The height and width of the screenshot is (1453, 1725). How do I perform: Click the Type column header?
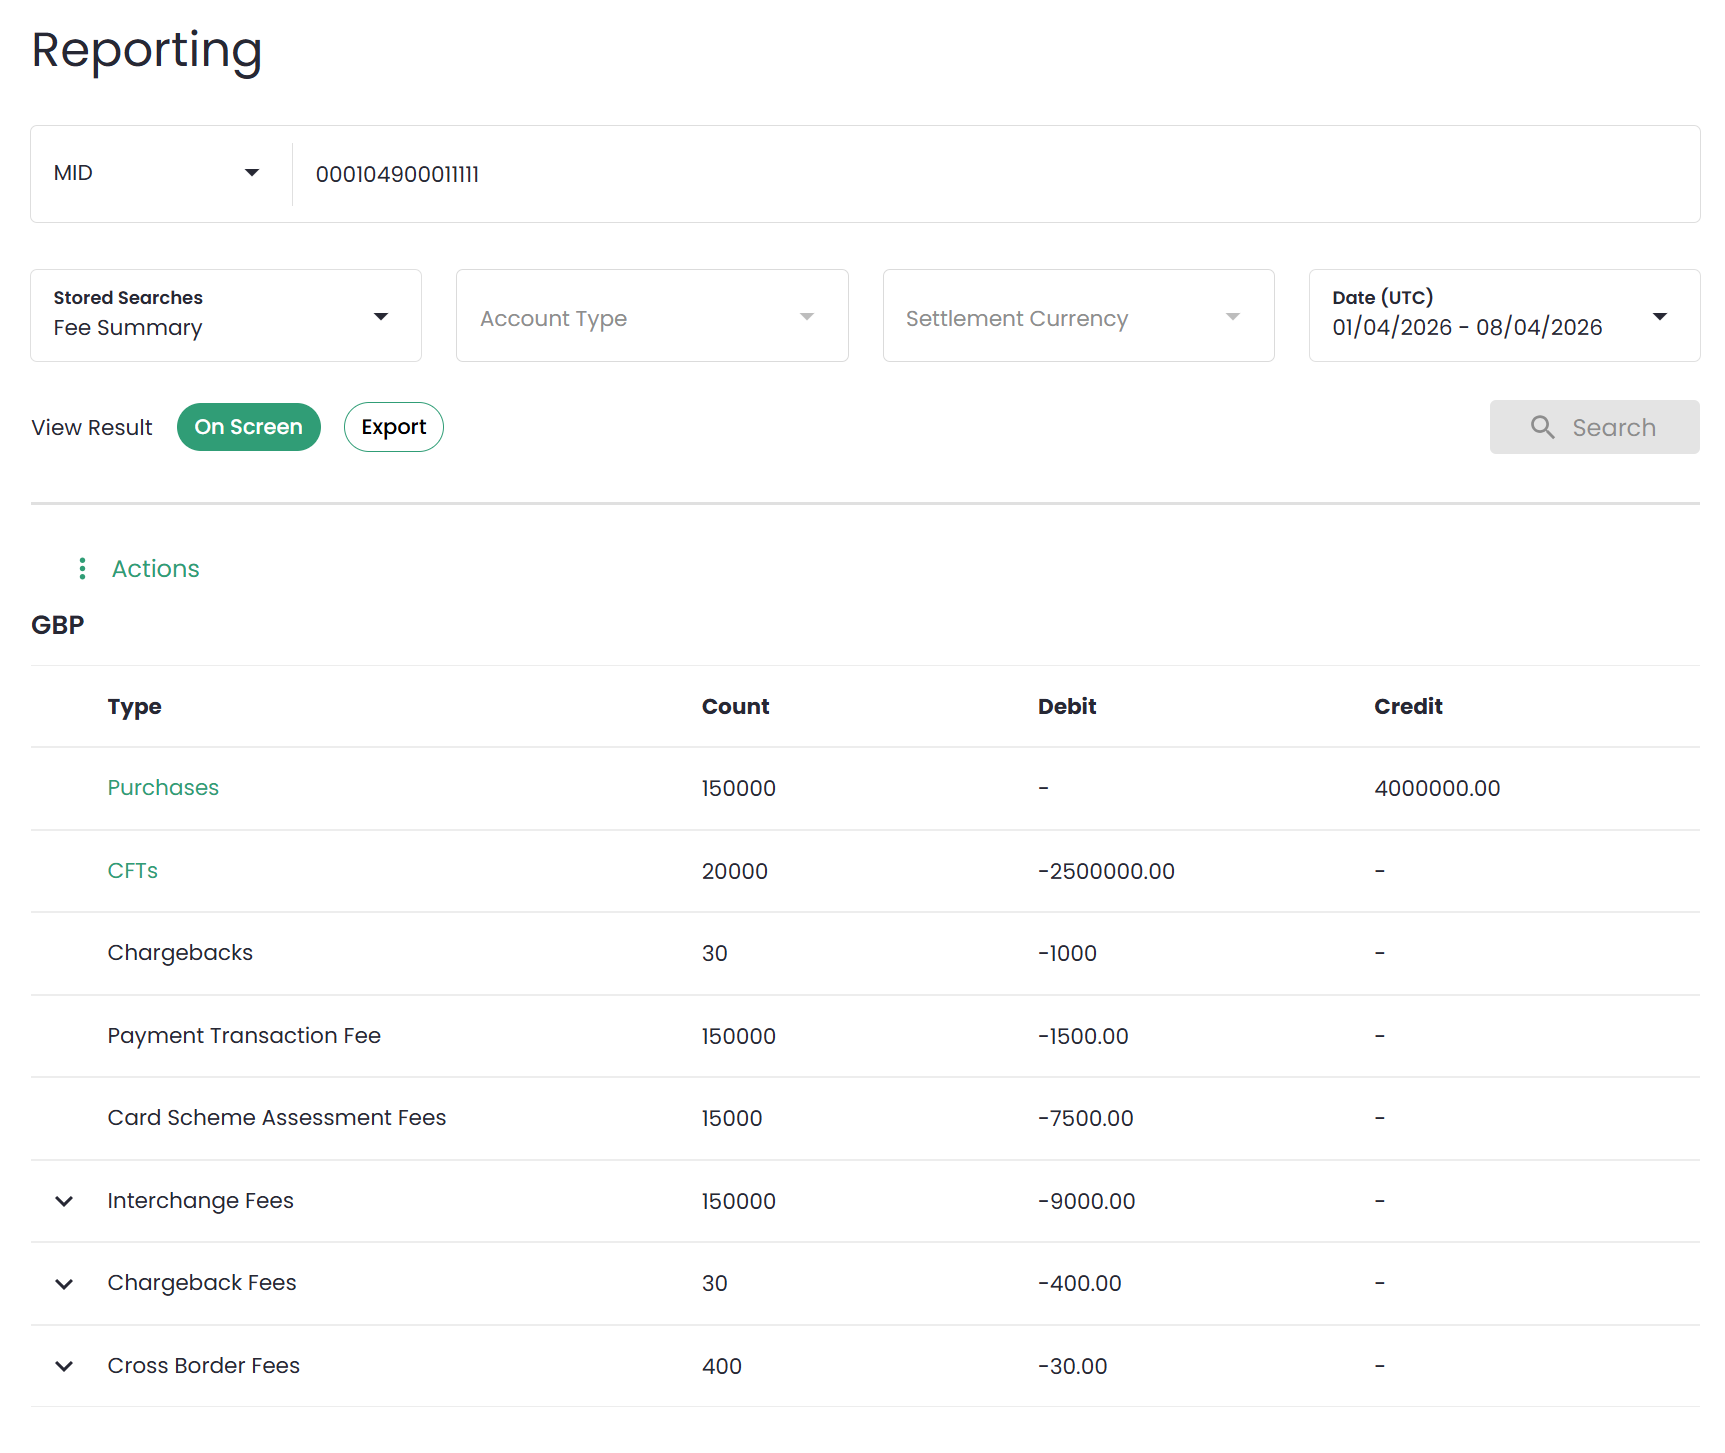135,707
